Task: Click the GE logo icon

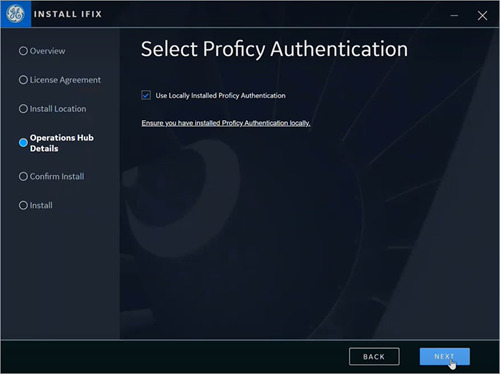Action: point(16,14)
